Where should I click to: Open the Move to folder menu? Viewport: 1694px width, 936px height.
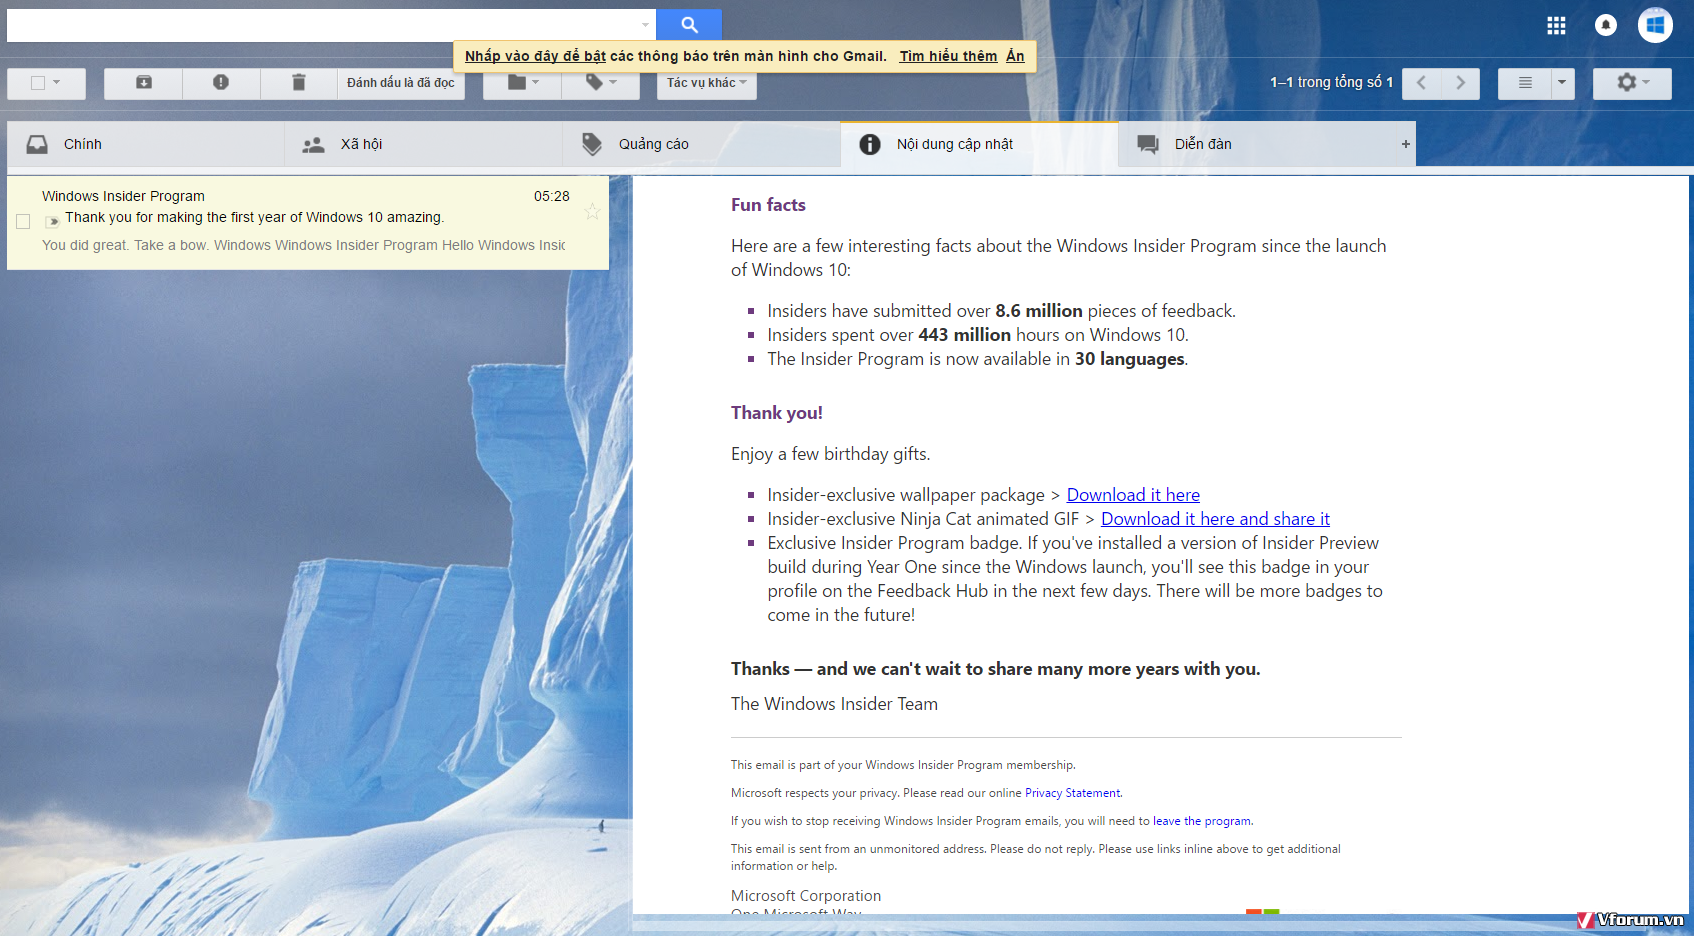pyautogui.click(x=522, y=83)
